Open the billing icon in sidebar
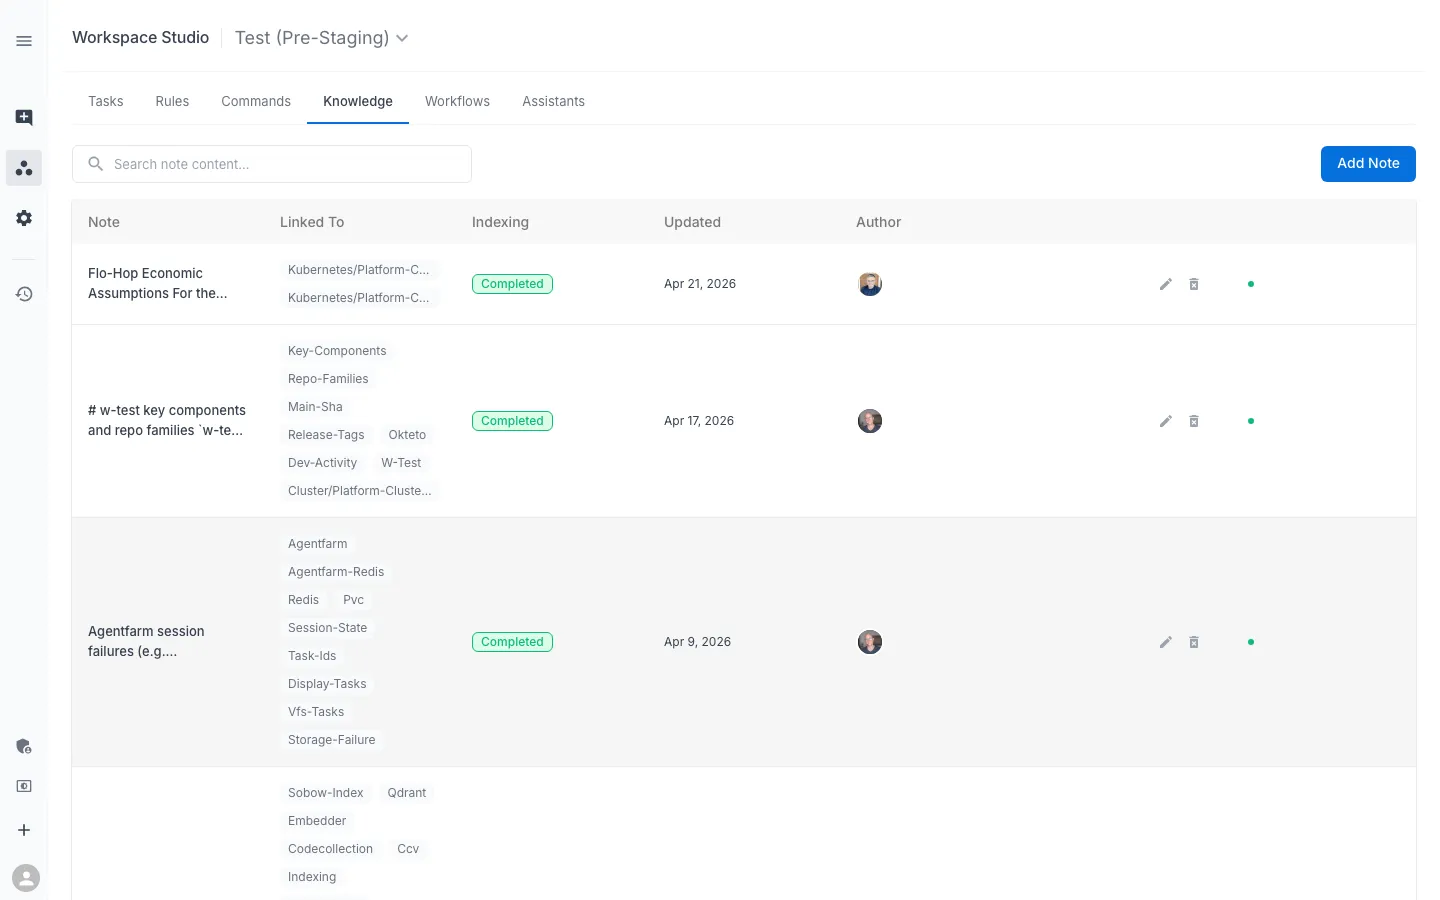The width and height of the screenshot is (1440, 900). pyautogui.click(x=24, y=786)
